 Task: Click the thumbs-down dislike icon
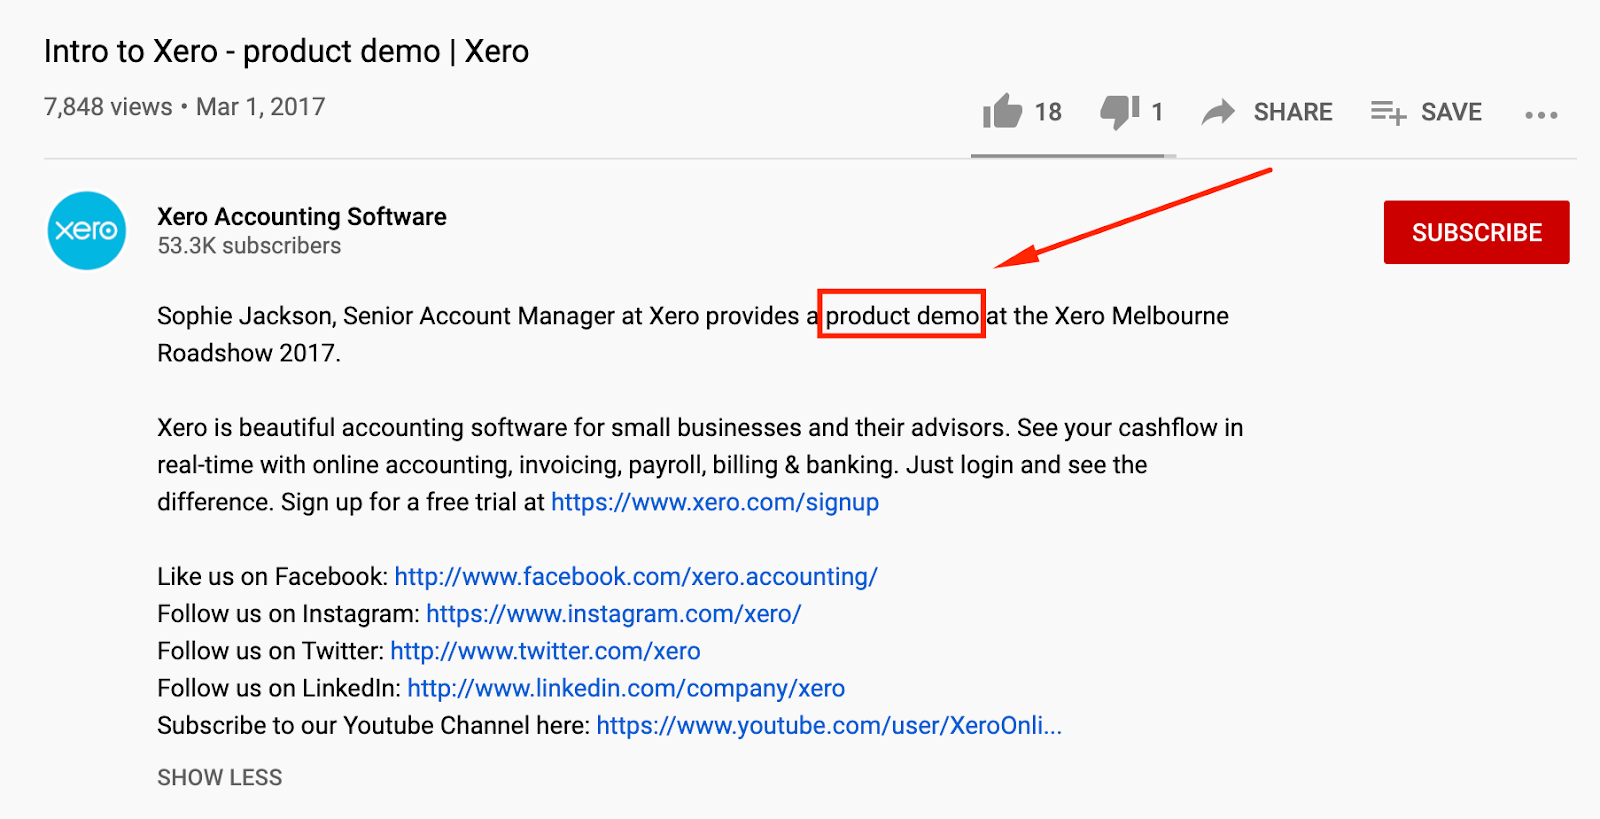[1120, 112]
